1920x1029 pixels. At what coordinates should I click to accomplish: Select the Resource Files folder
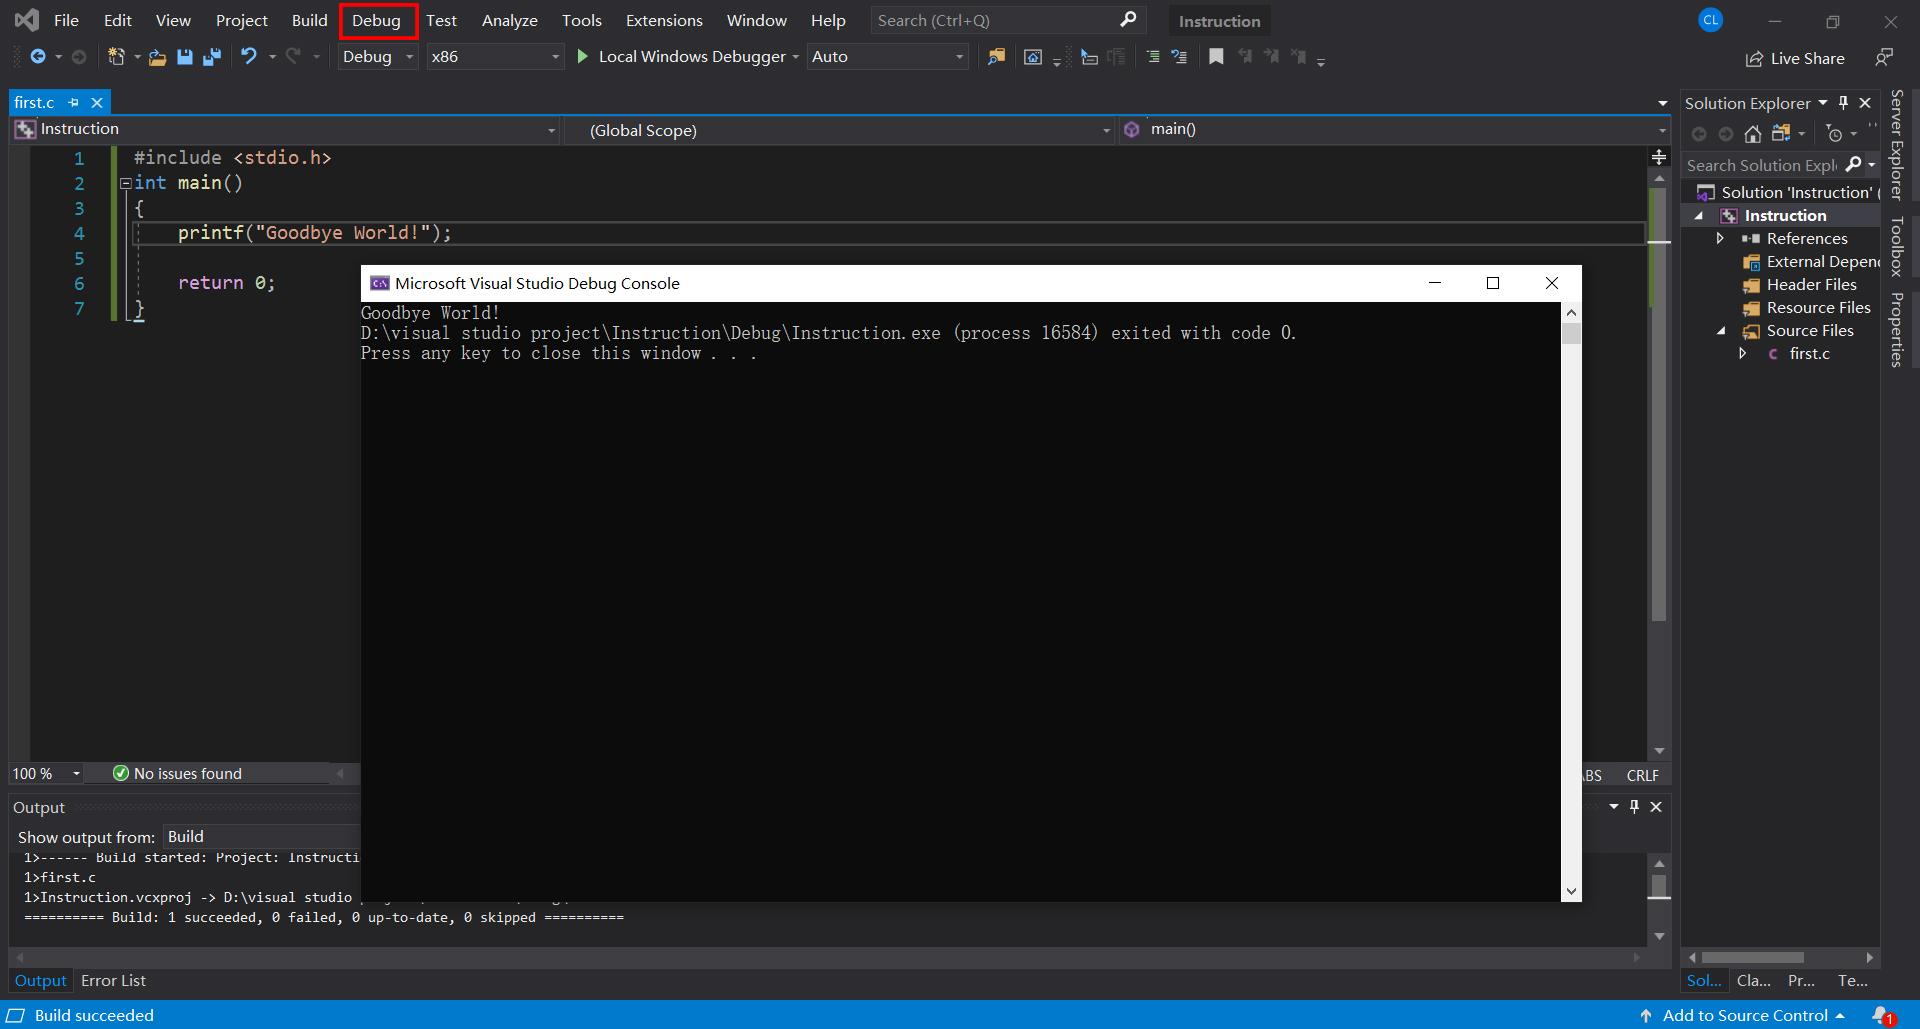[x=1818, y=308]
